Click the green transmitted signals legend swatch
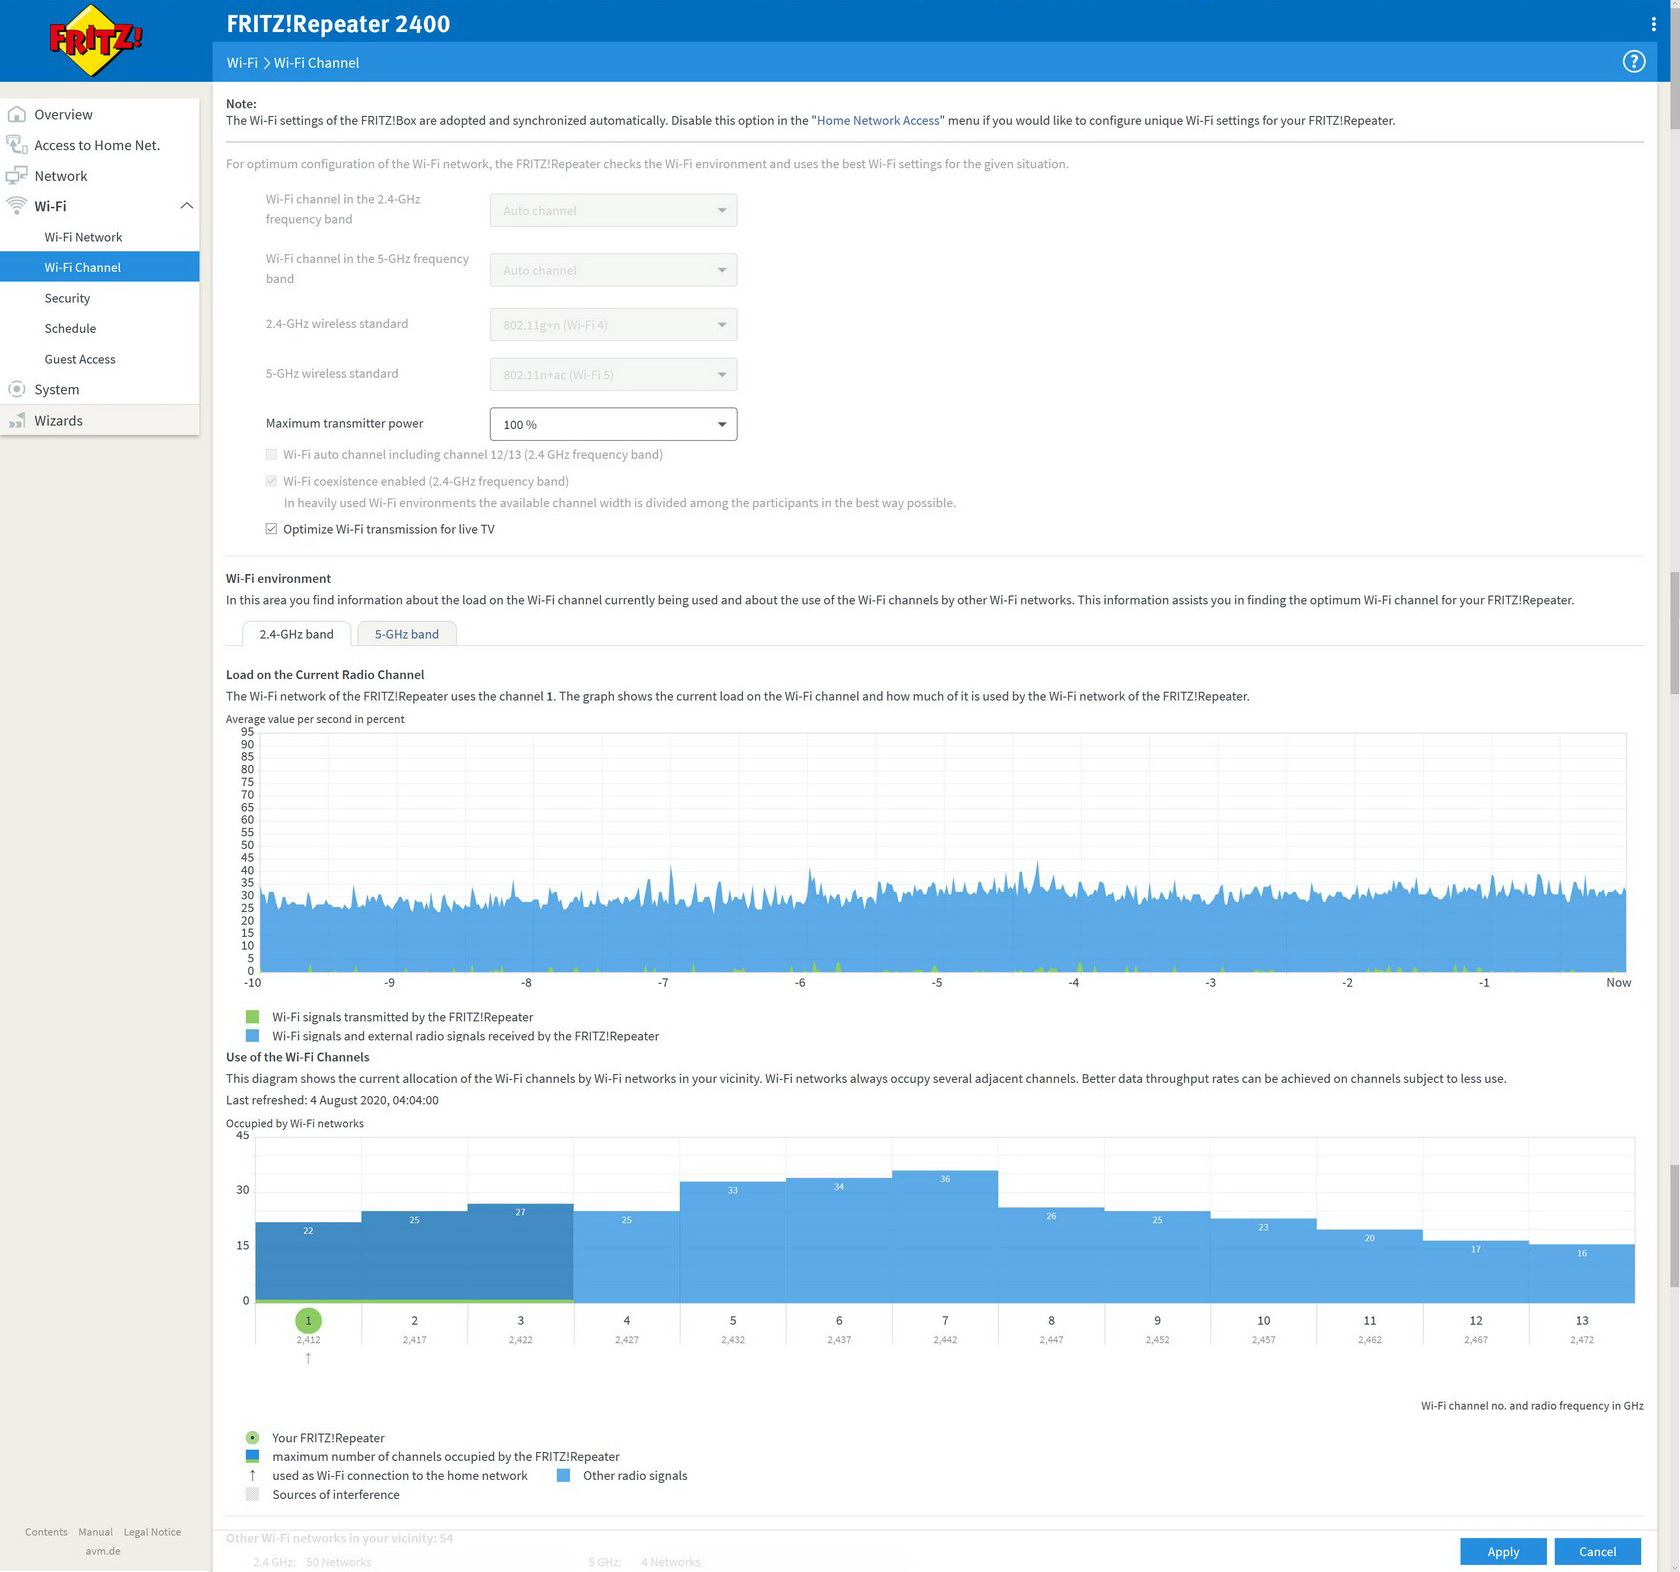 [252, 1017]
